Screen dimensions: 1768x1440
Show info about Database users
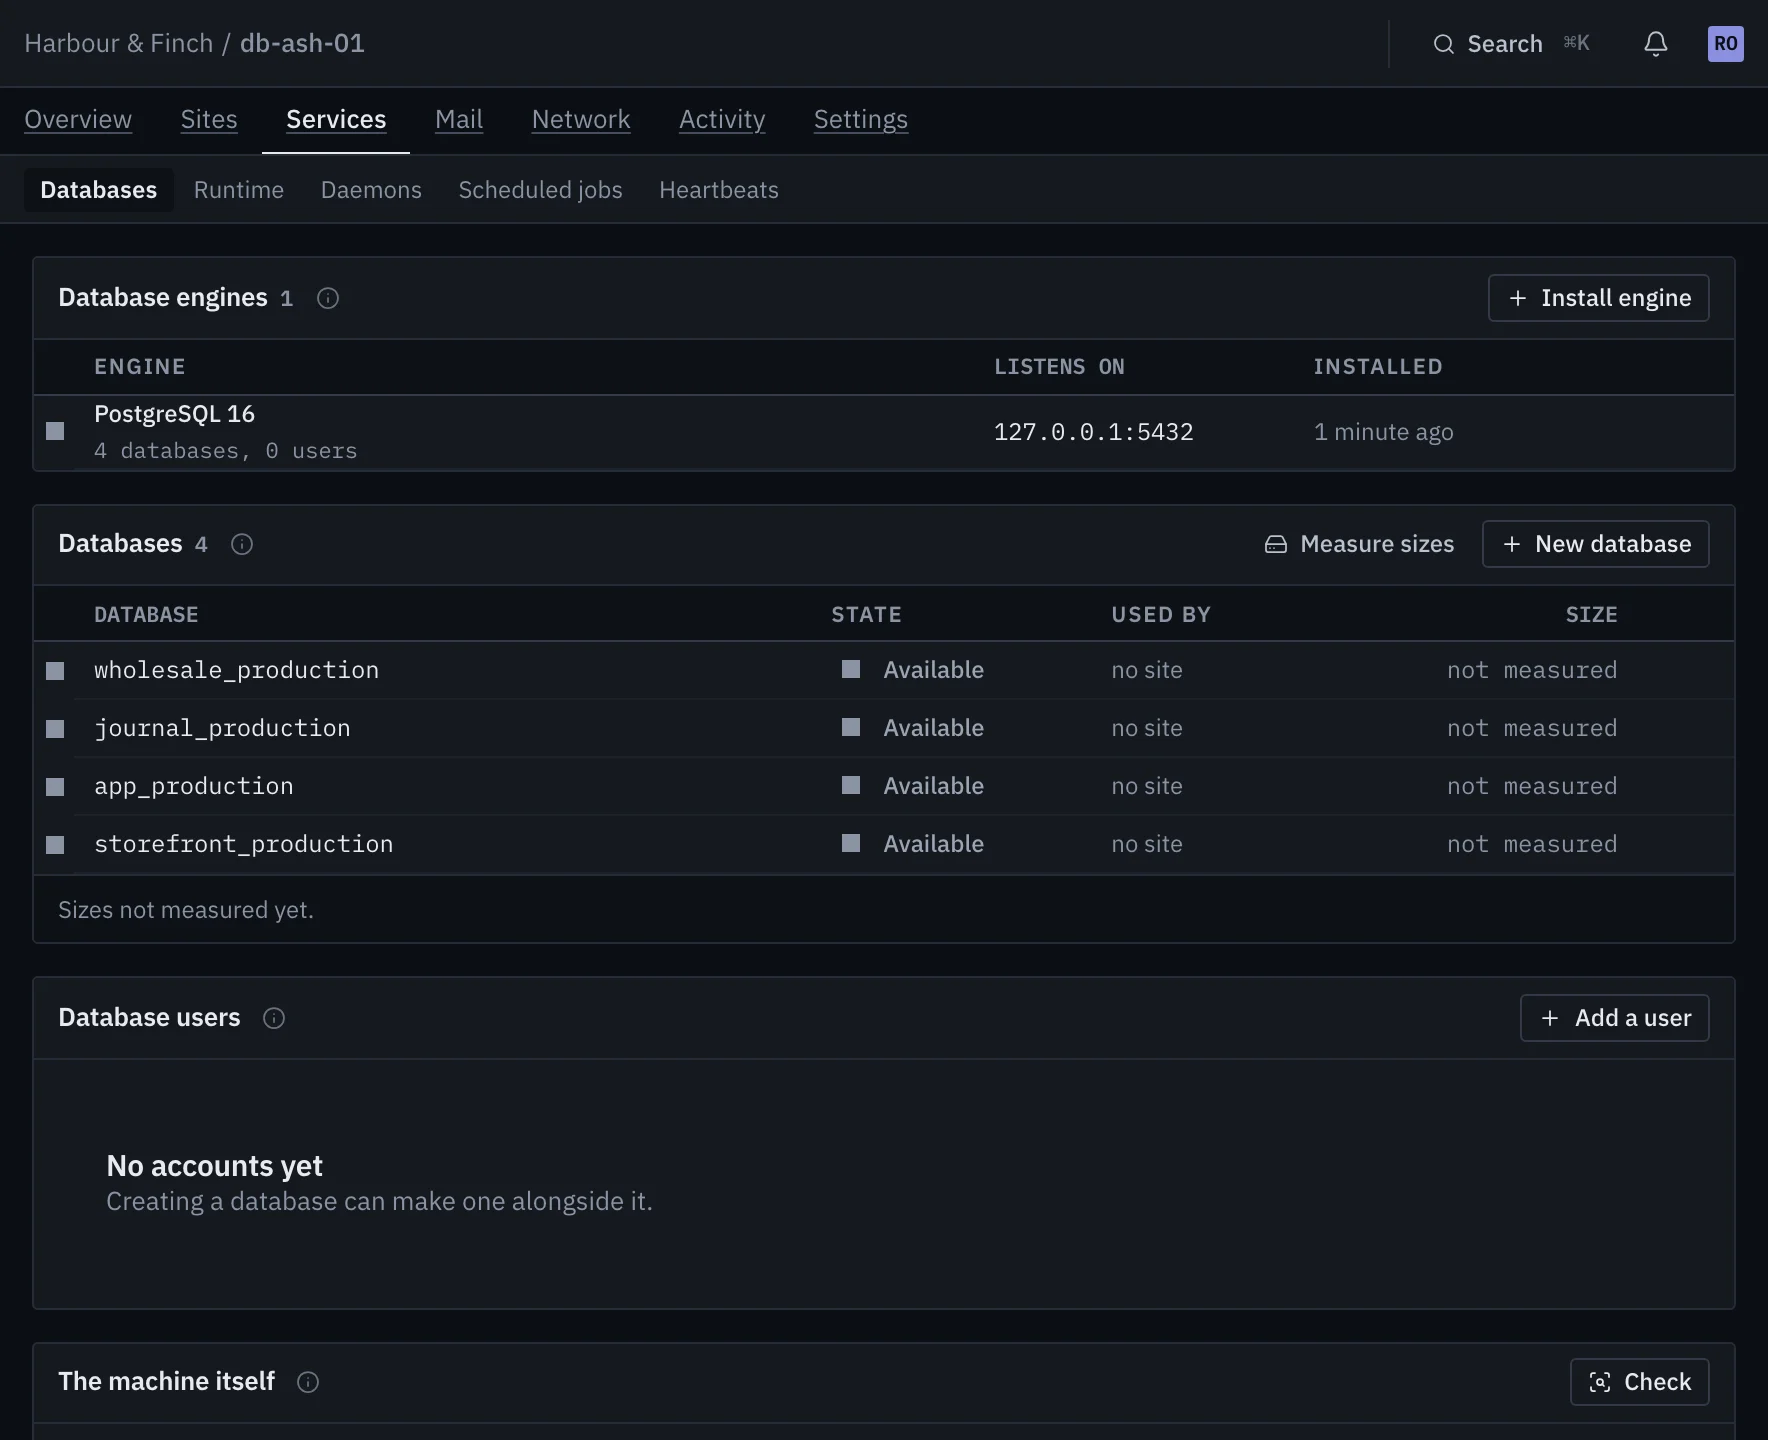point(274,1018)
